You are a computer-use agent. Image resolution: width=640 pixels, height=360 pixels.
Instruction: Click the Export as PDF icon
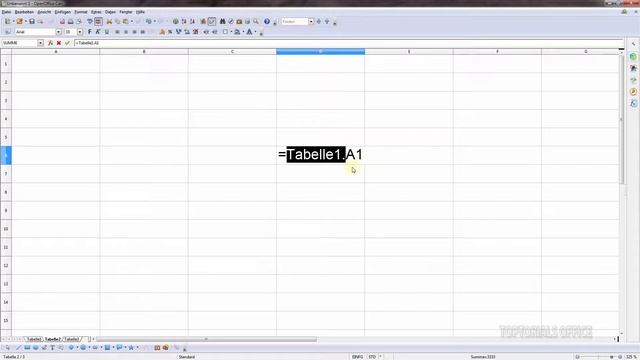62,22
